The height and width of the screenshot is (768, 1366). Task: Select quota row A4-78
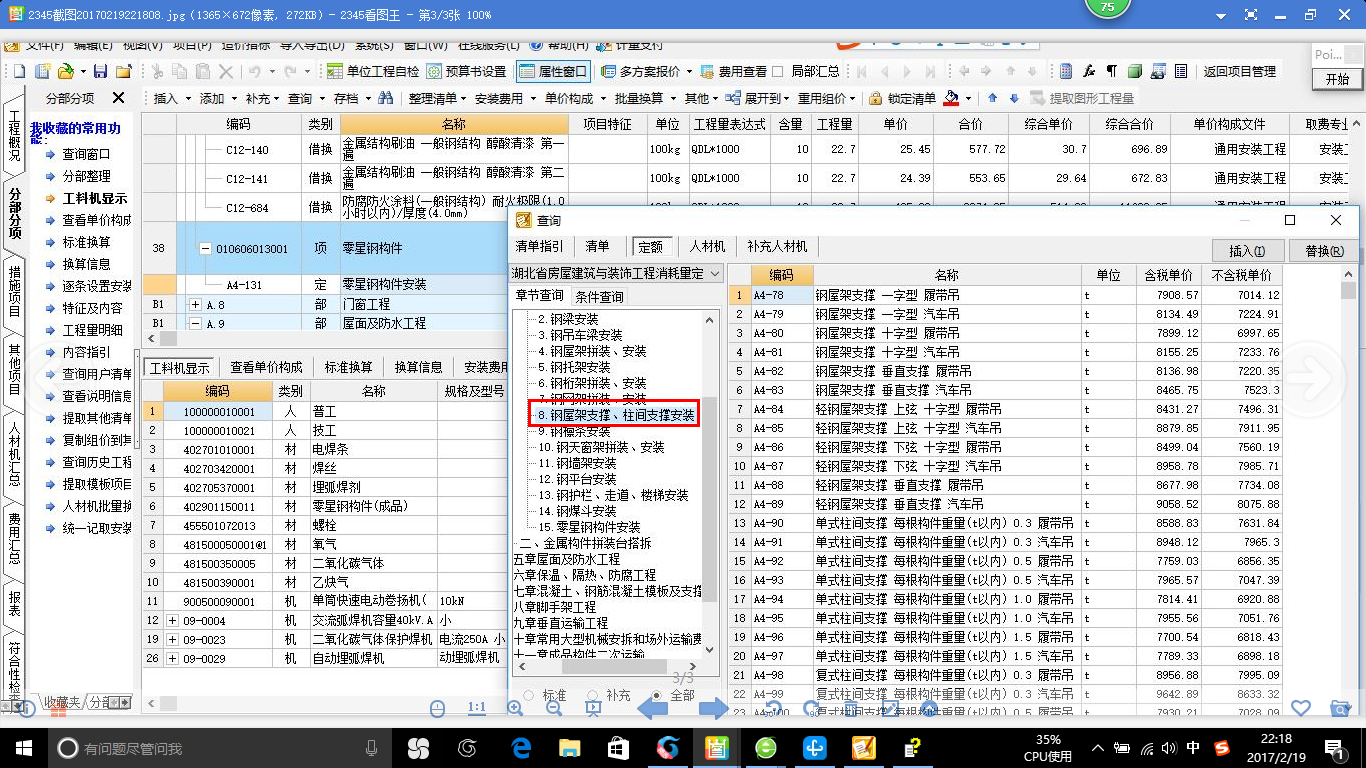[x=1005, y=295]
